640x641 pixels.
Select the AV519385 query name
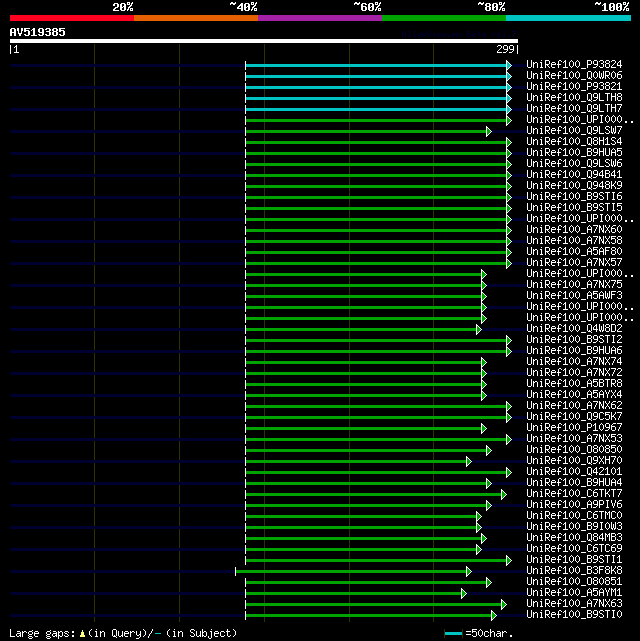(38, 32)
